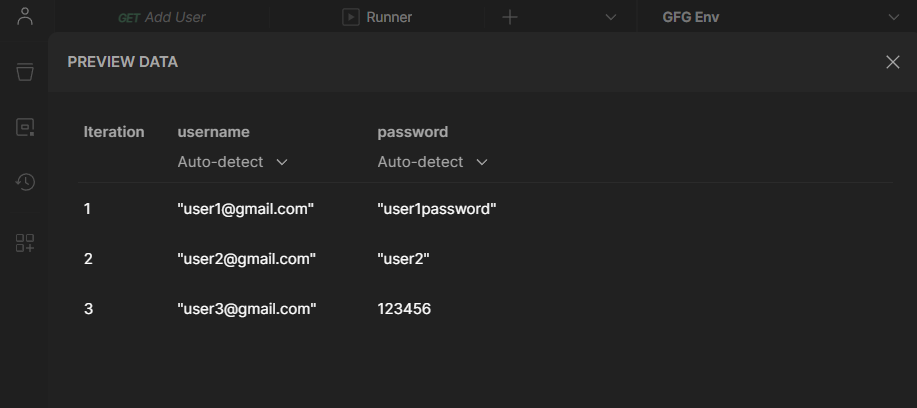Click the person icon in the sidebar
The width and height of the screenshot is (917, 408).
[25, 17]
